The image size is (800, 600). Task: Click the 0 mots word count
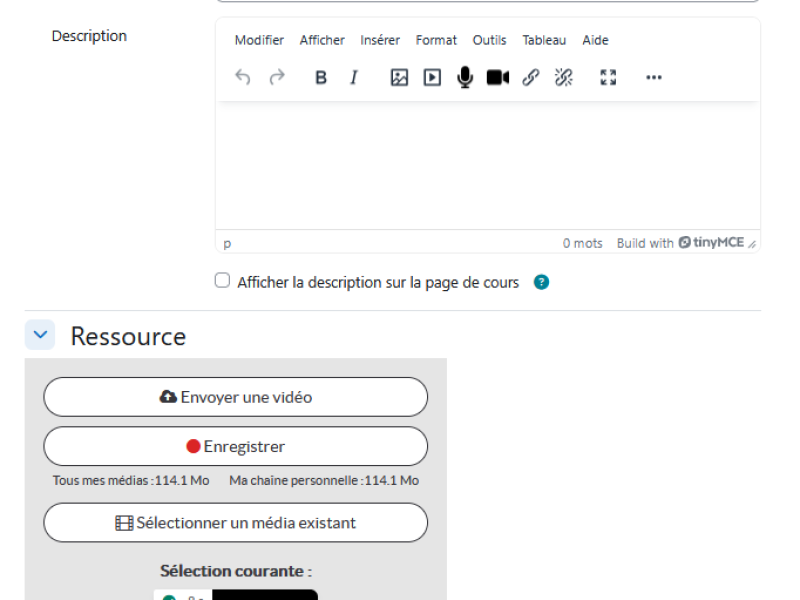[x=583, y=243]
